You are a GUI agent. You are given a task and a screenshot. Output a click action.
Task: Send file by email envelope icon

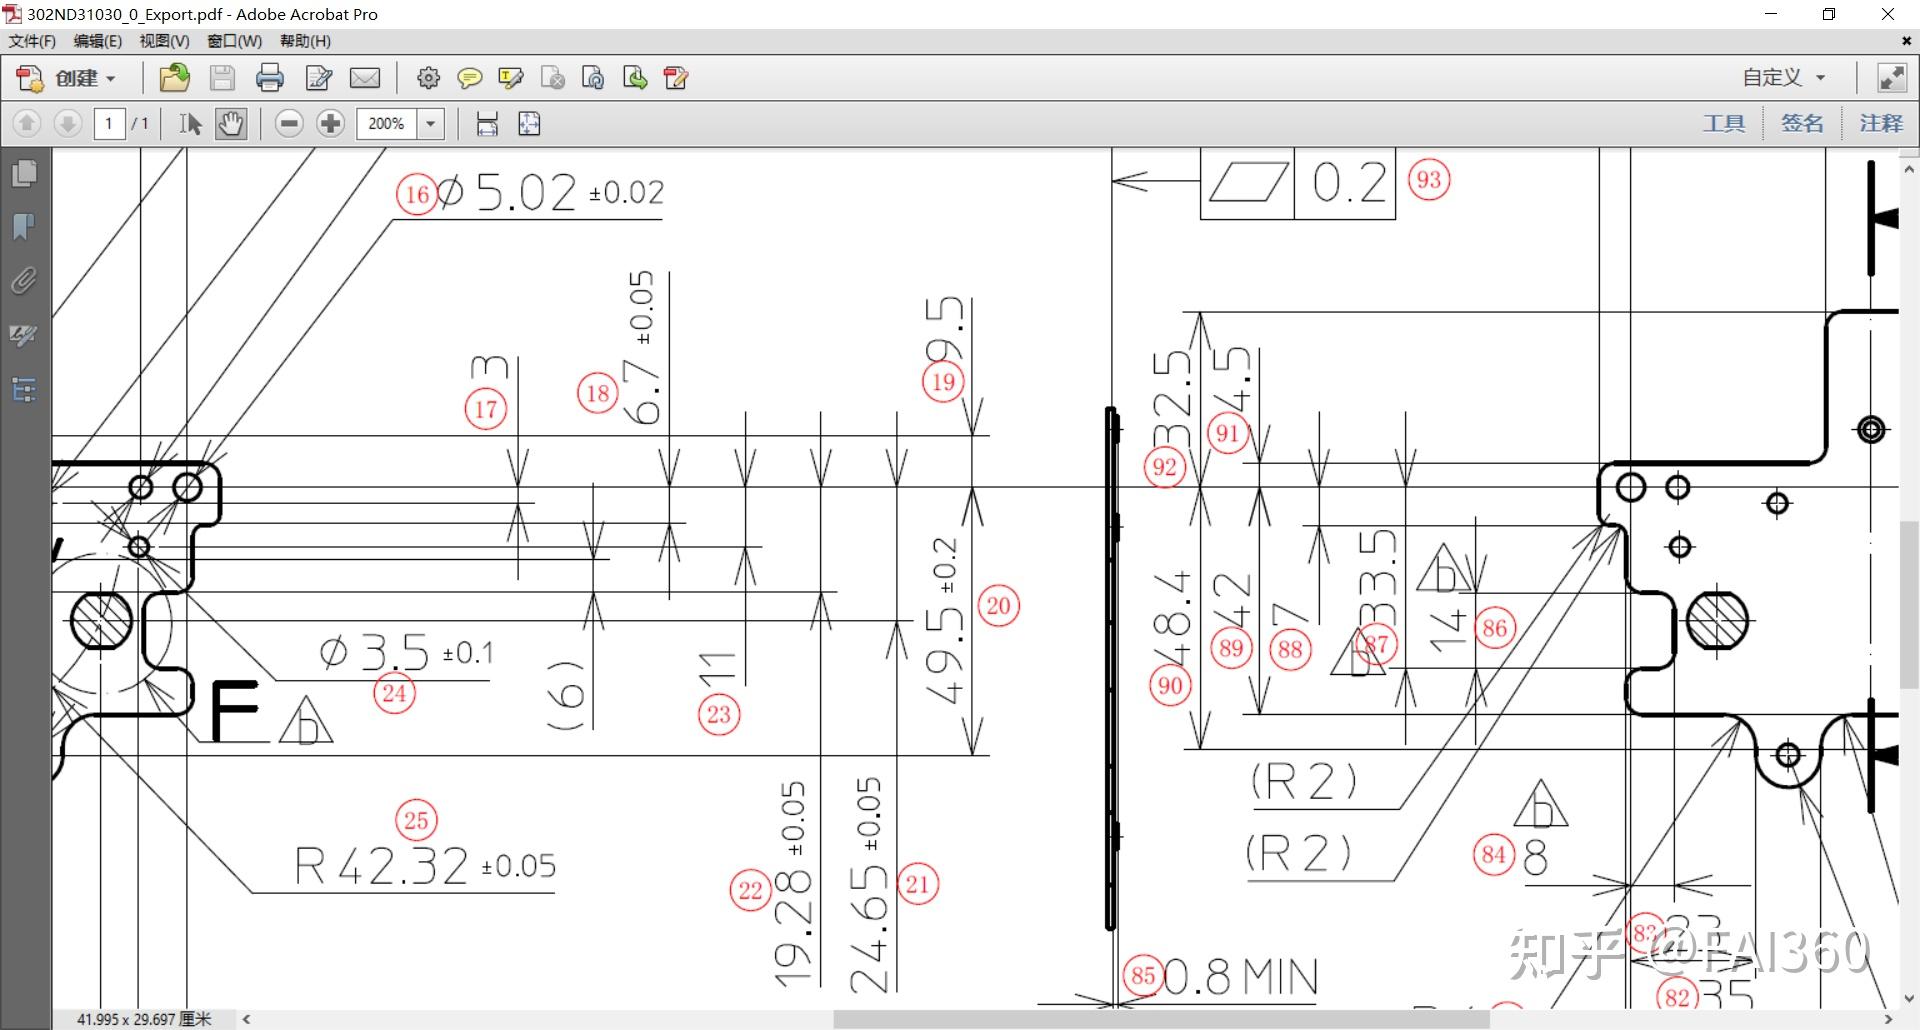(x=365, y=78)
